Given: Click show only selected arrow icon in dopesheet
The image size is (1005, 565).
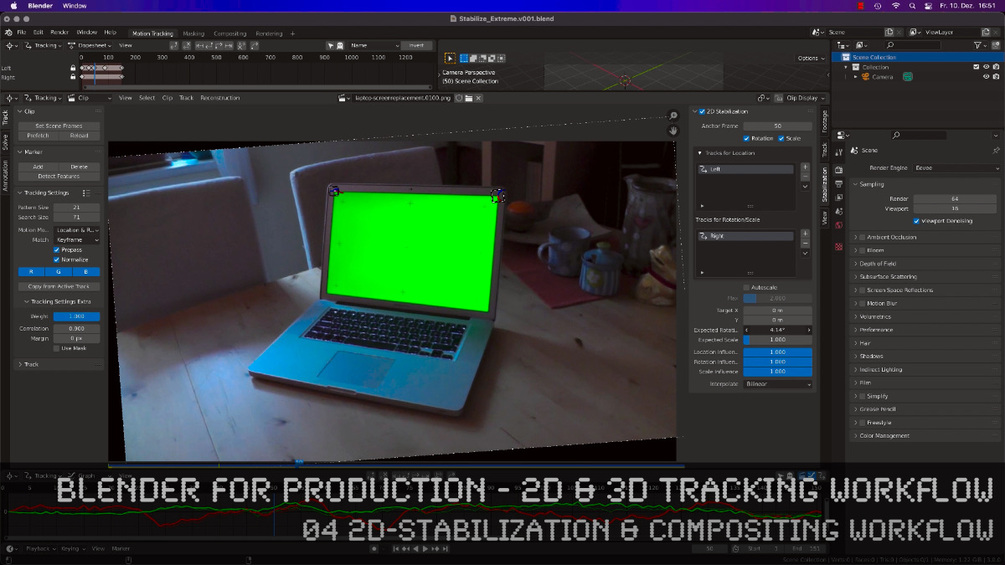Looking at the screenshot, I should 331,45.
